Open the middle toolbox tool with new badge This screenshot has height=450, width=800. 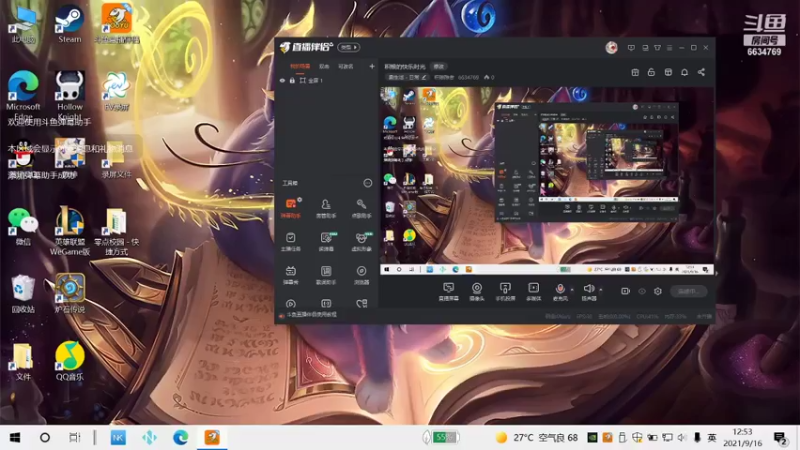click(326, 241)
